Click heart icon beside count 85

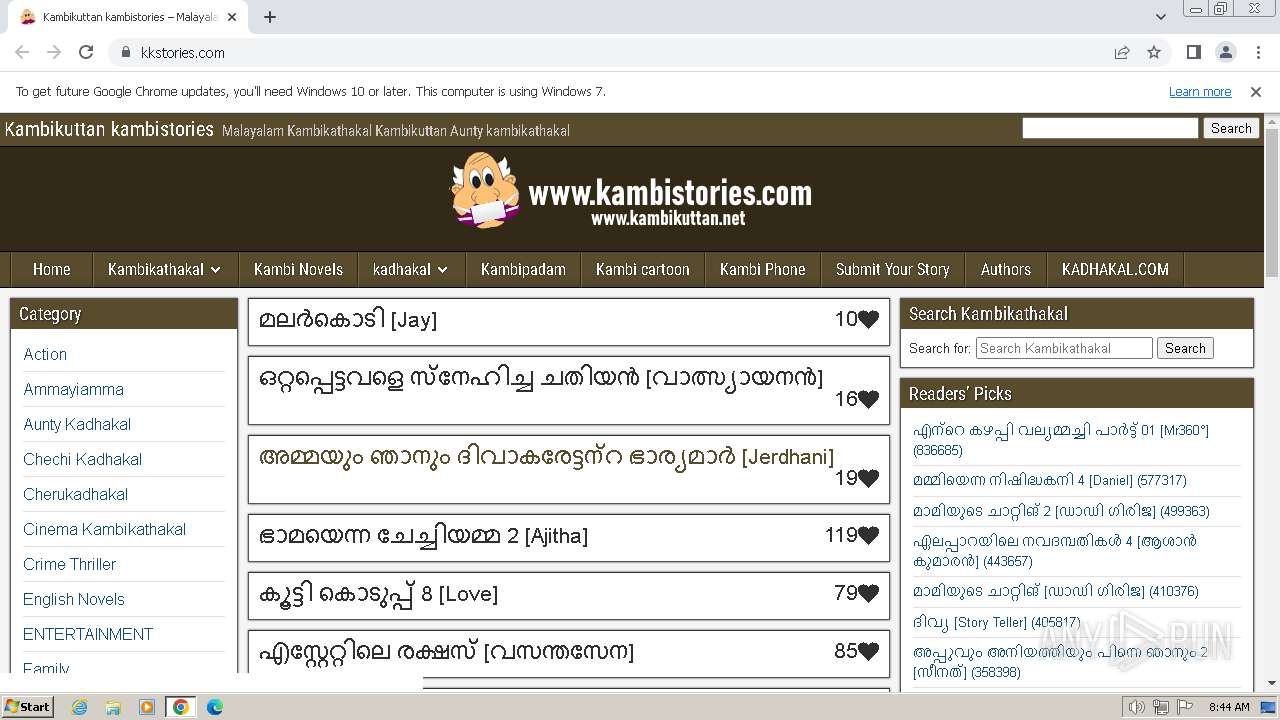click(x=868, y=652)
